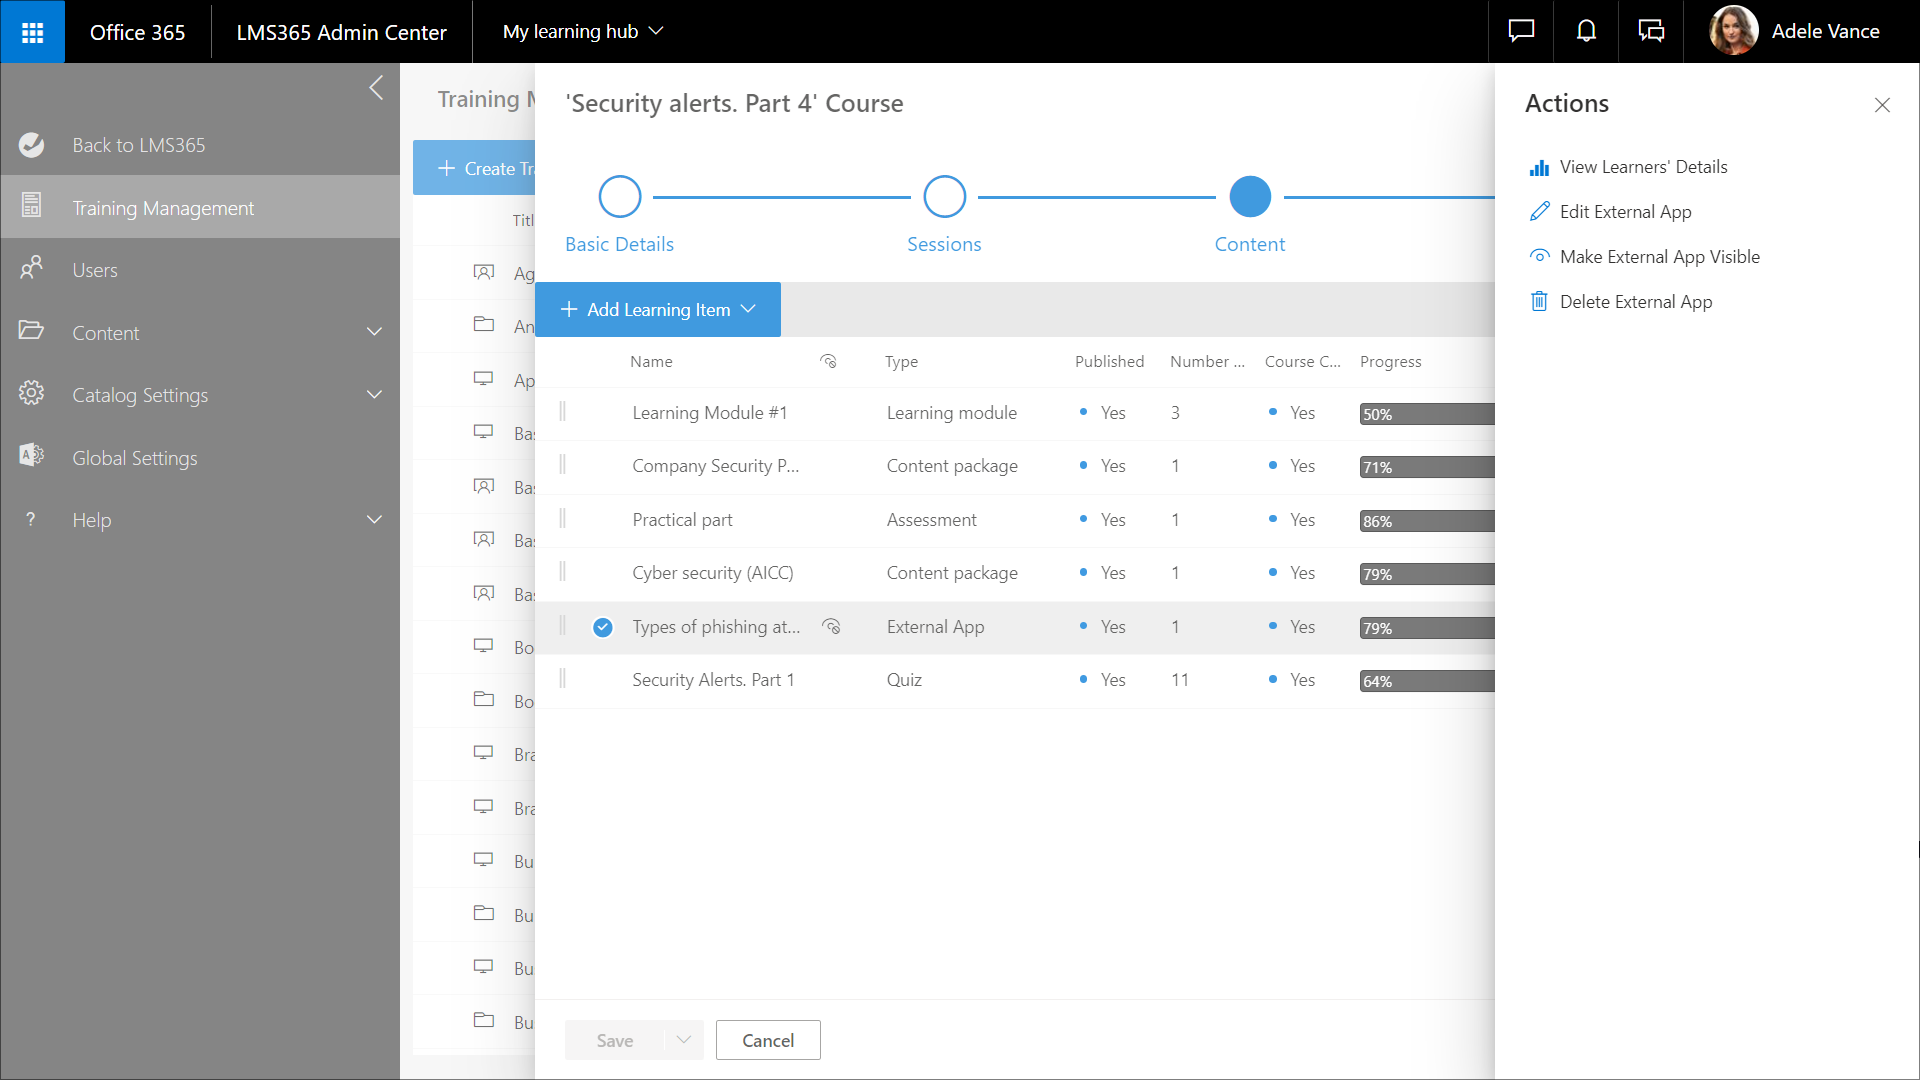The height and width of the screenshot is (1080, 1920).
Task: Deselect the Types of phishing row checkmark
Action: coord(602,628)
